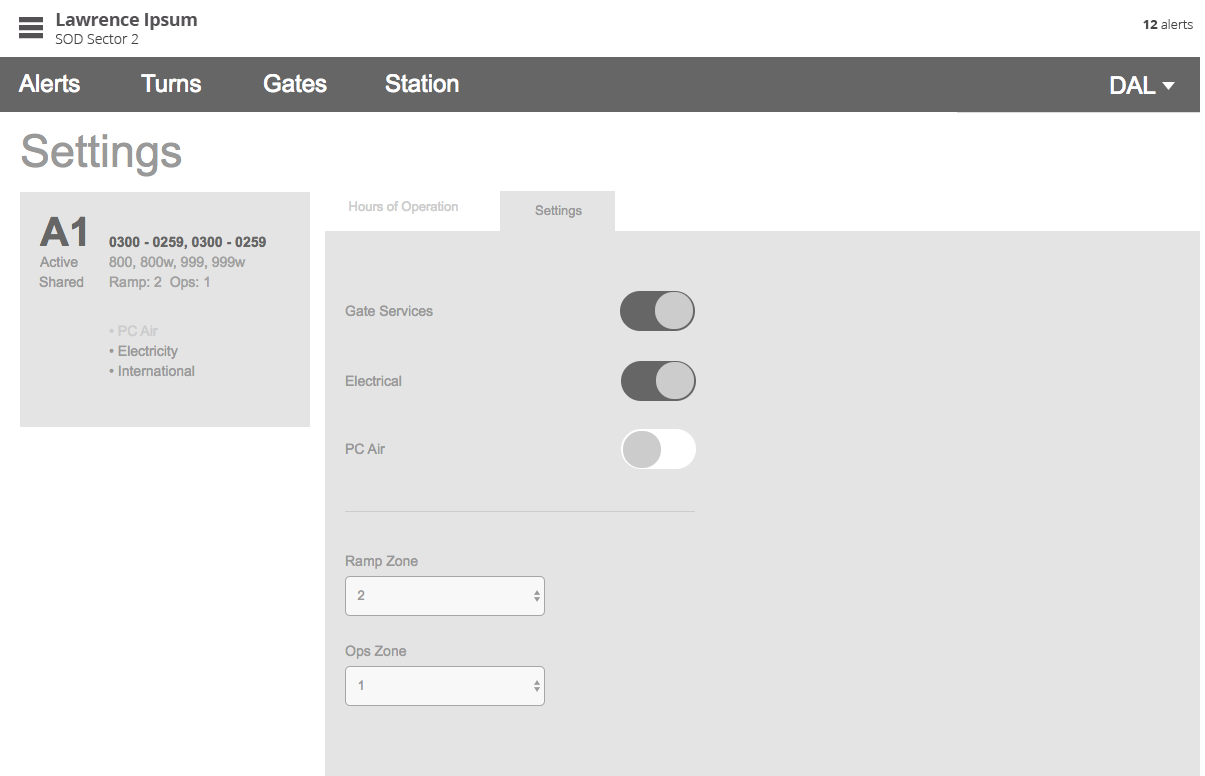Viewport: 1205px width, 776px height.
Task: Disable the Gate Services toggle
Action: [x=657, y=311]
